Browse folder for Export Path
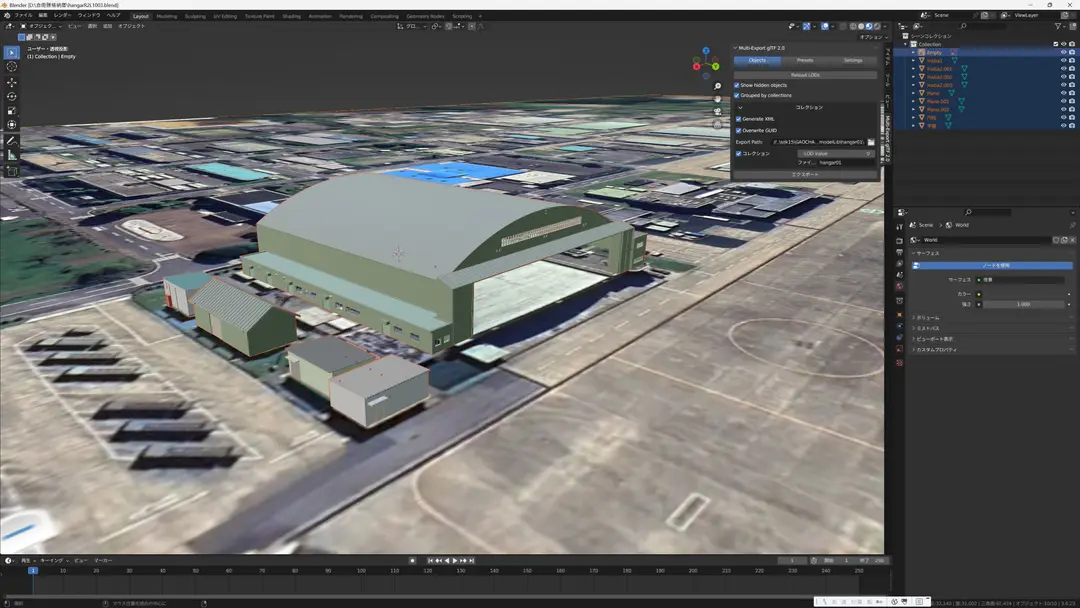1080x608 pixels. tap(871, 142)
